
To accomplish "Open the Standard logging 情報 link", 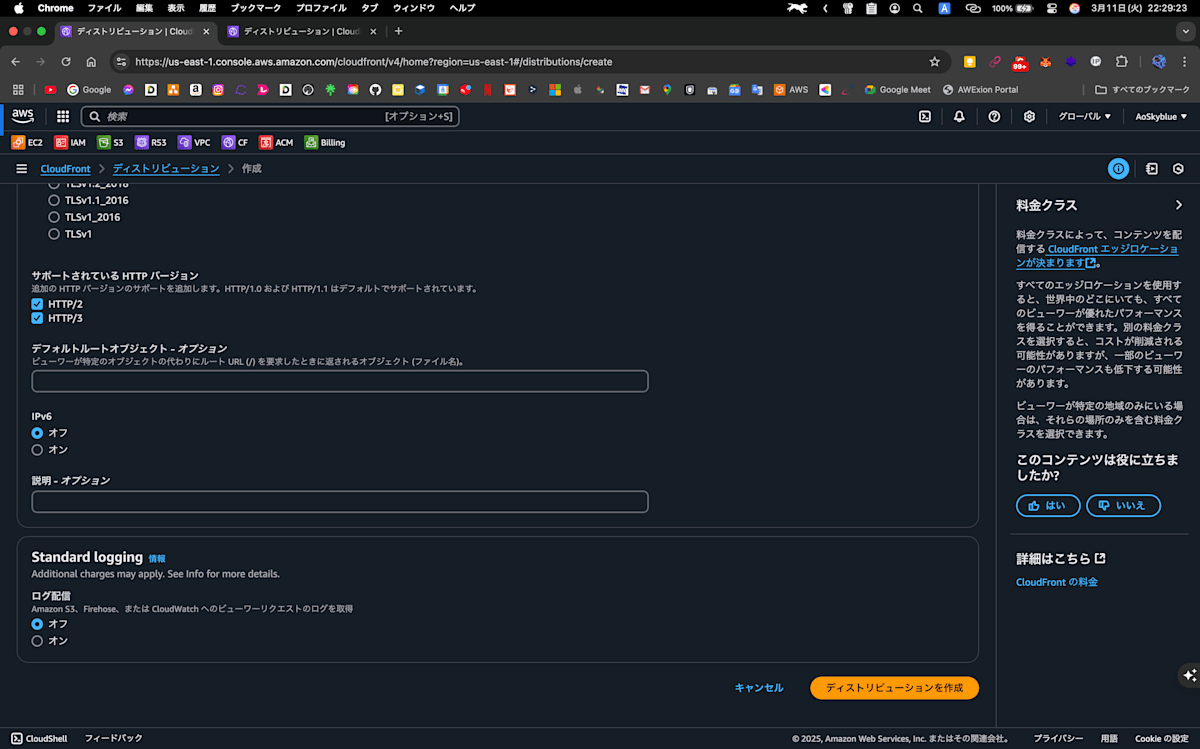I will [157, 558].
